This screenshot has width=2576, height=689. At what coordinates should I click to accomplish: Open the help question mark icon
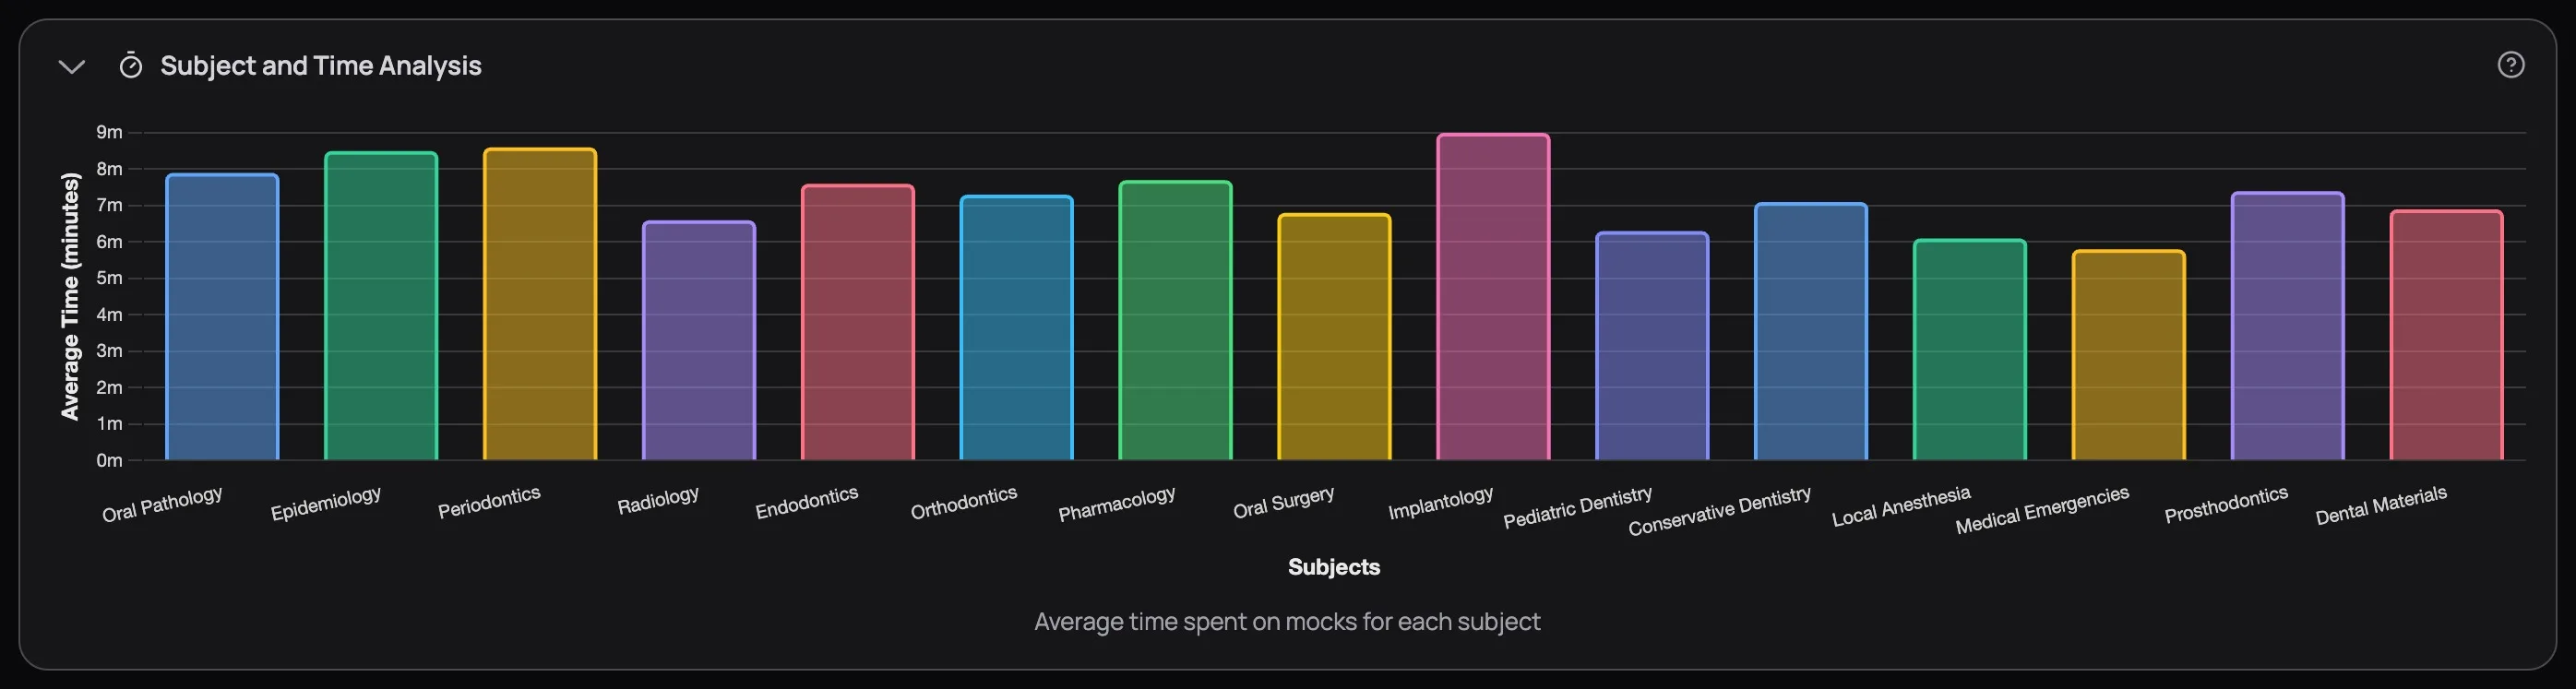point(2512,66)
